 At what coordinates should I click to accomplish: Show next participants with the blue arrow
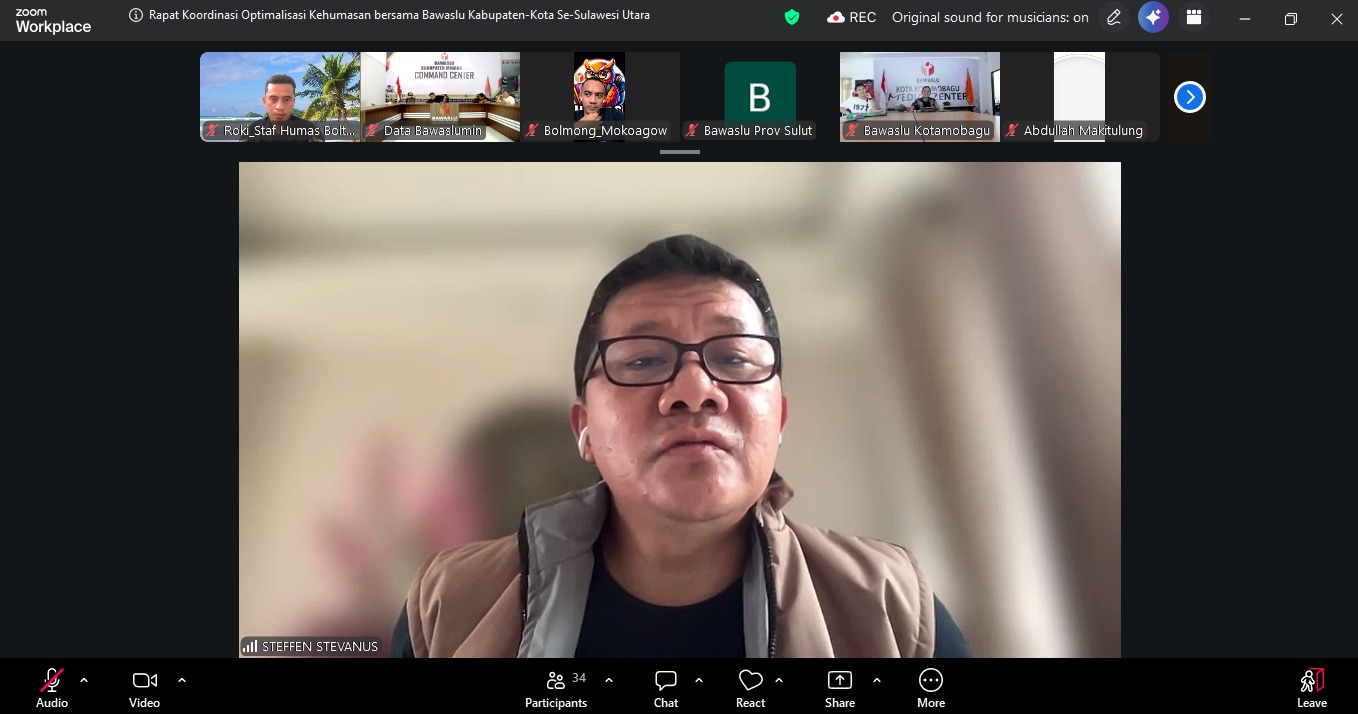click(x=1189, y=97)
